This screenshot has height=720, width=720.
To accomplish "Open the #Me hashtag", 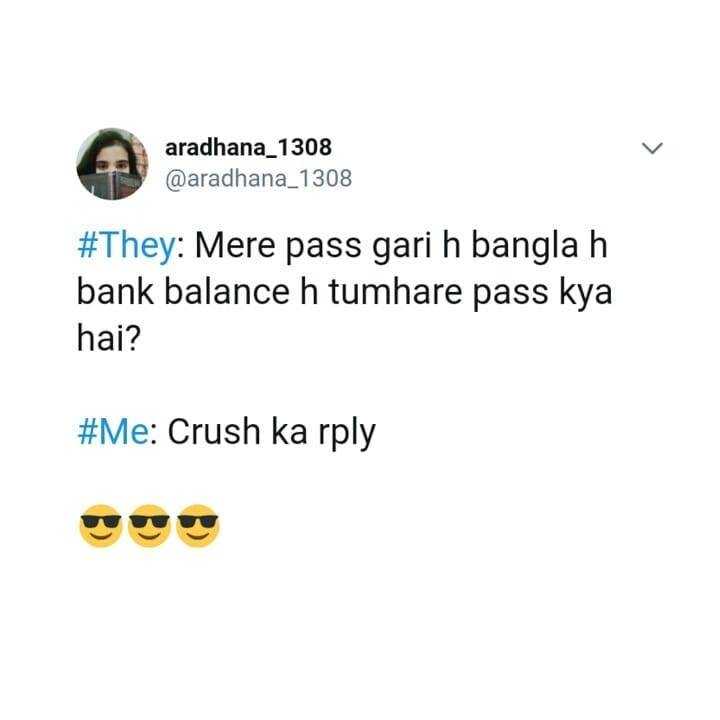I will click(113, 432).
